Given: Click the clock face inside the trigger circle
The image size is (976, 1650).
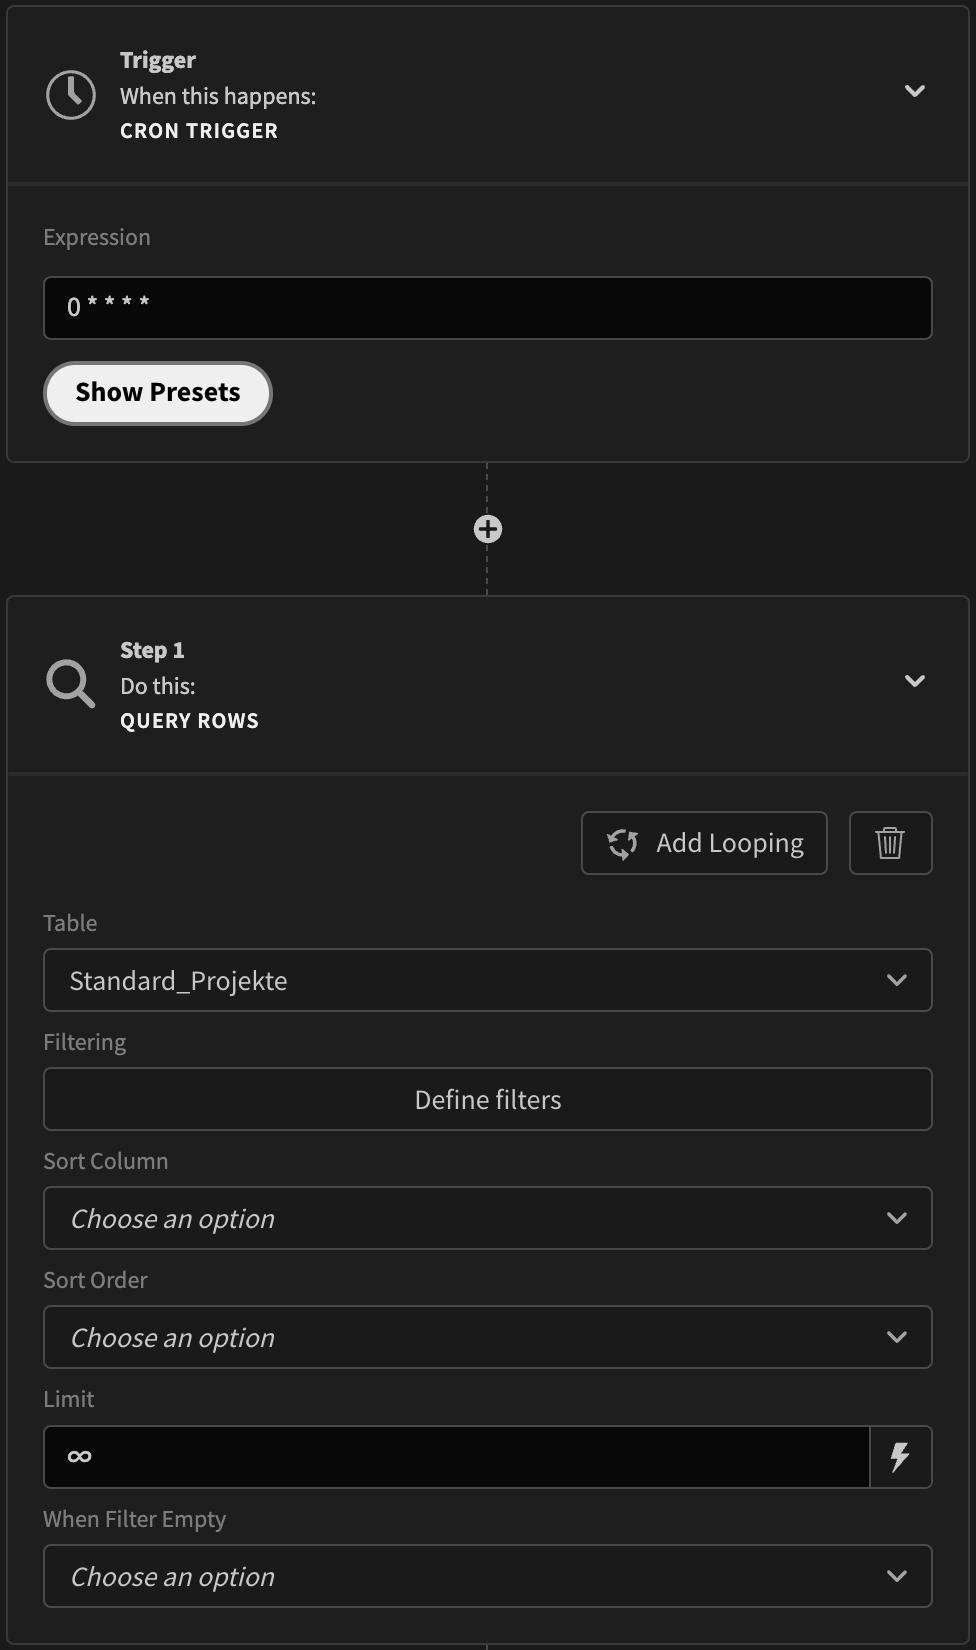Looking at the screenshot, I should click(70, 94).
